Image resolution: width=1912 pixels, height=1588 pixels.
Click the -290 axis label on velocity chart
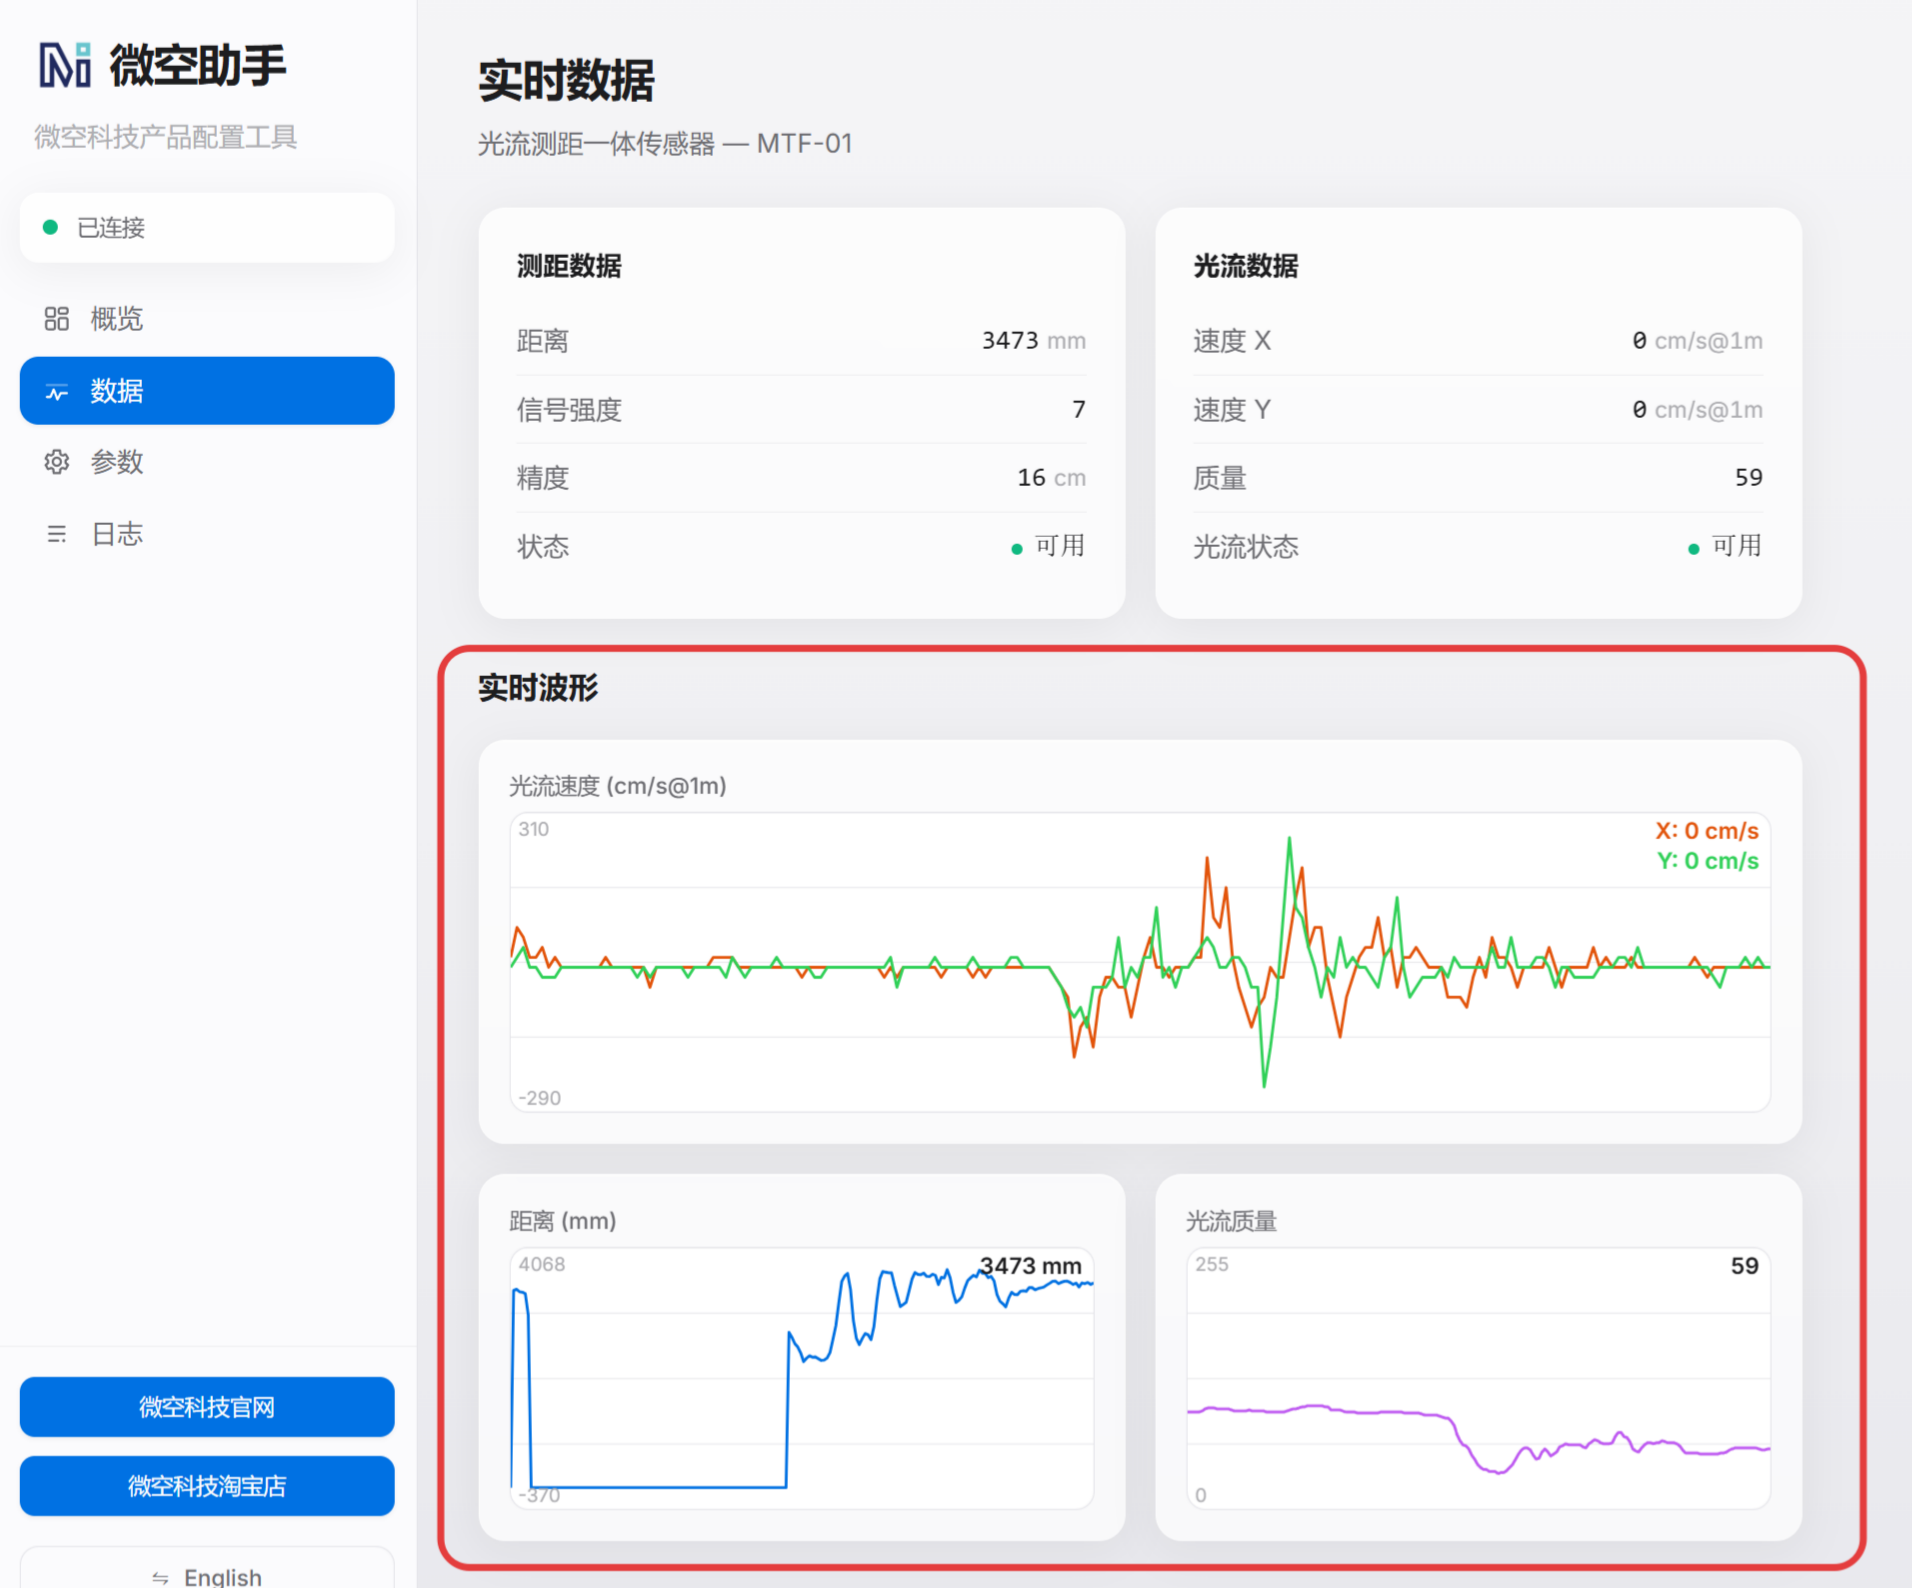pyautogui.click(x=540, y=1098)
